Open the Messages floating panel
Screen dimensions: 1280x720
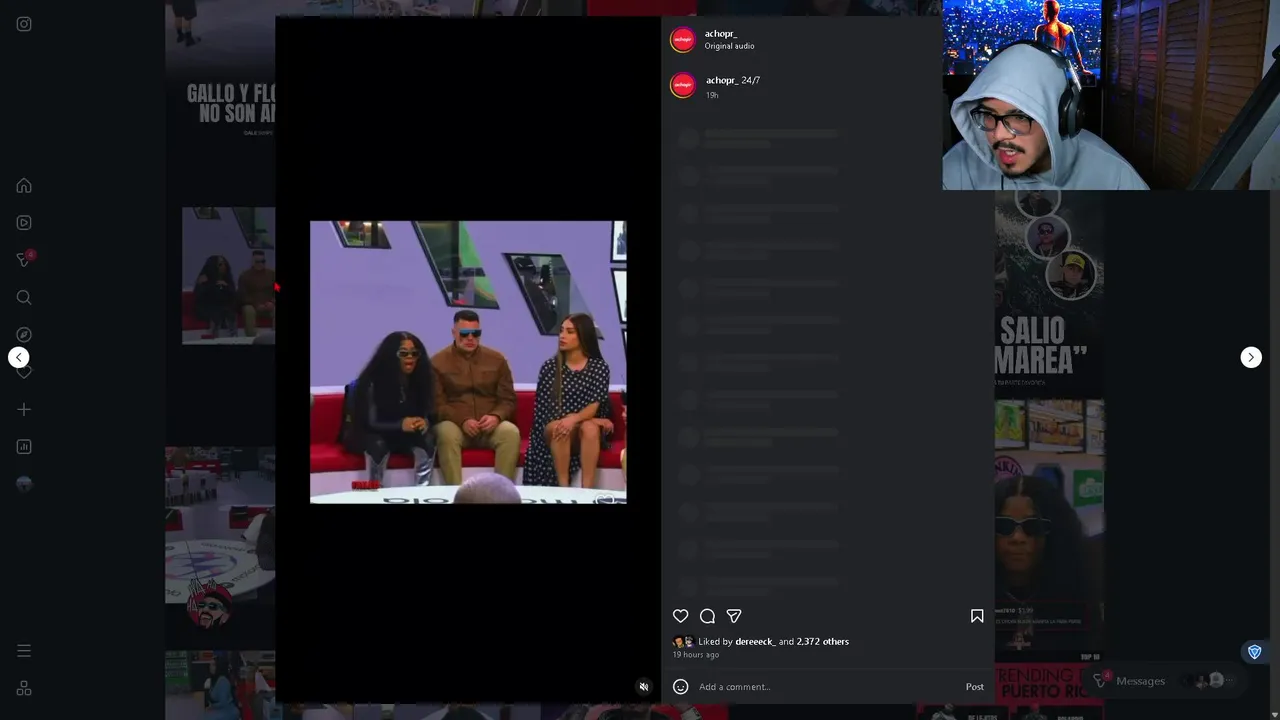coord(1164,681)
